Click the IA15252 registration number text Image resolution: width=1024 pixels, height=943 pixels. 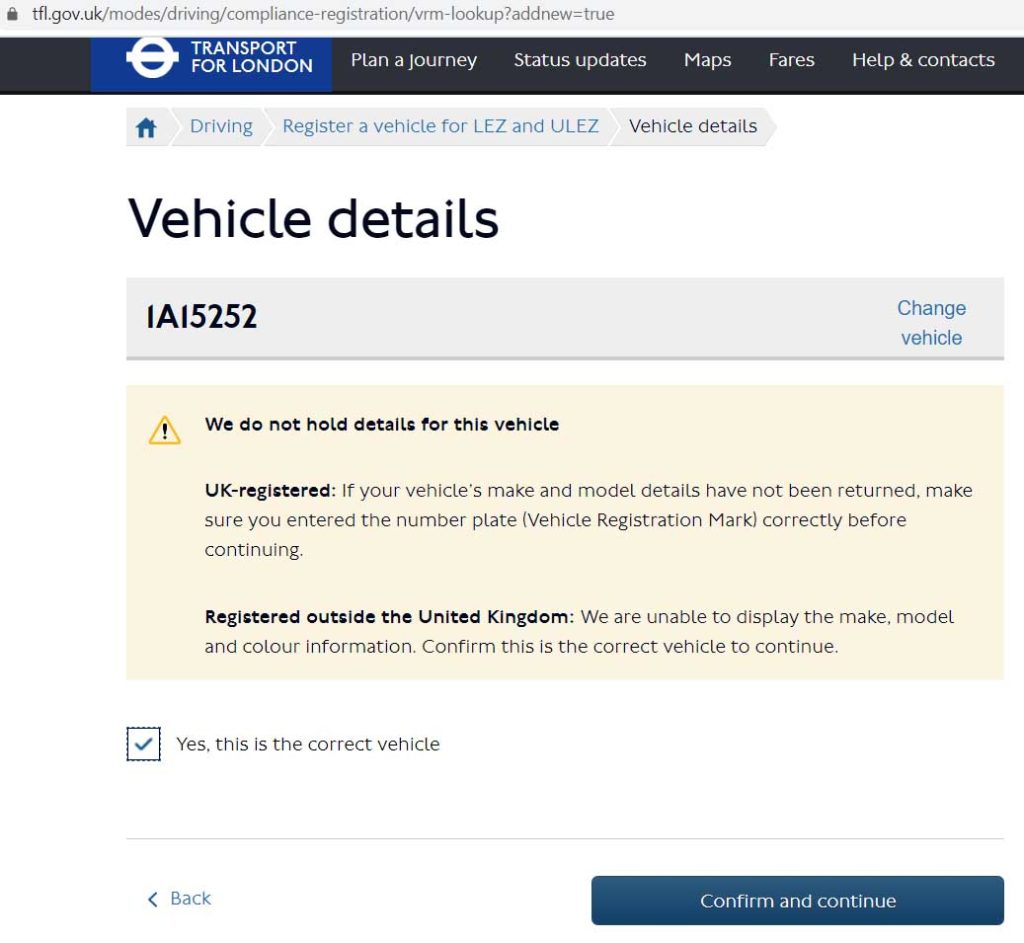coord(202,317)
